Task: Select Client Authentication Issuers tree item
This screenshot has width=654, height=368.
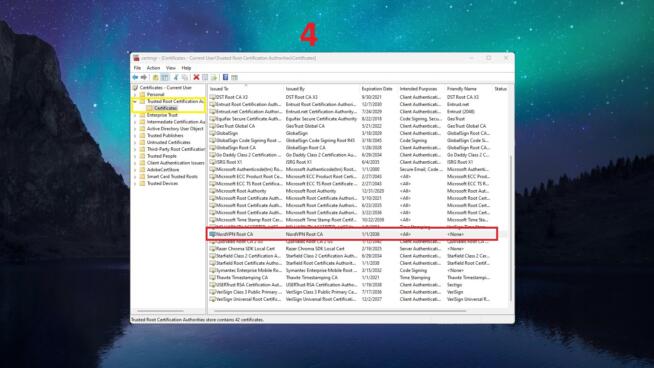Action: [176, 163]
